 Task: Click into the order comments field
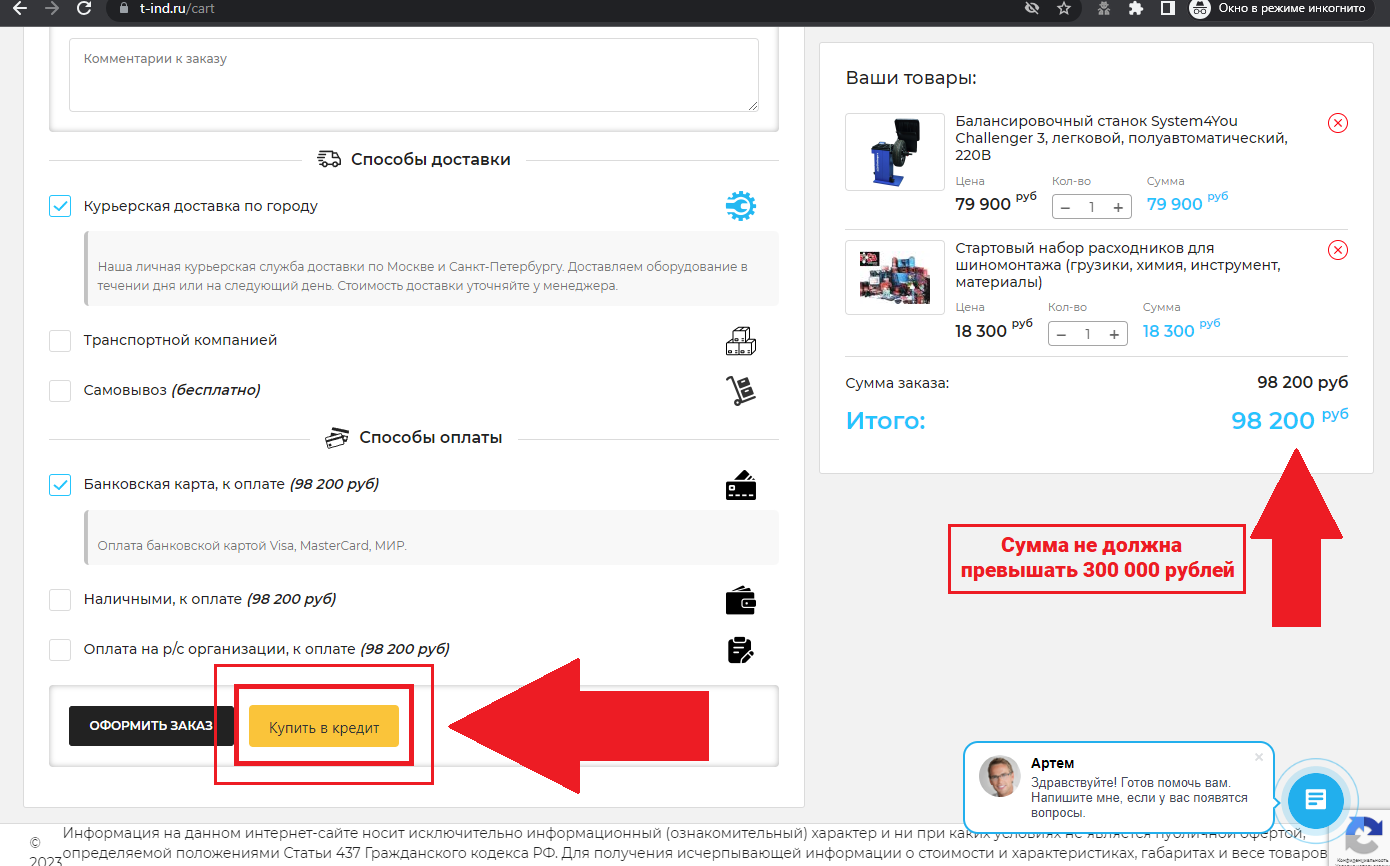click(x=413, y=75)
